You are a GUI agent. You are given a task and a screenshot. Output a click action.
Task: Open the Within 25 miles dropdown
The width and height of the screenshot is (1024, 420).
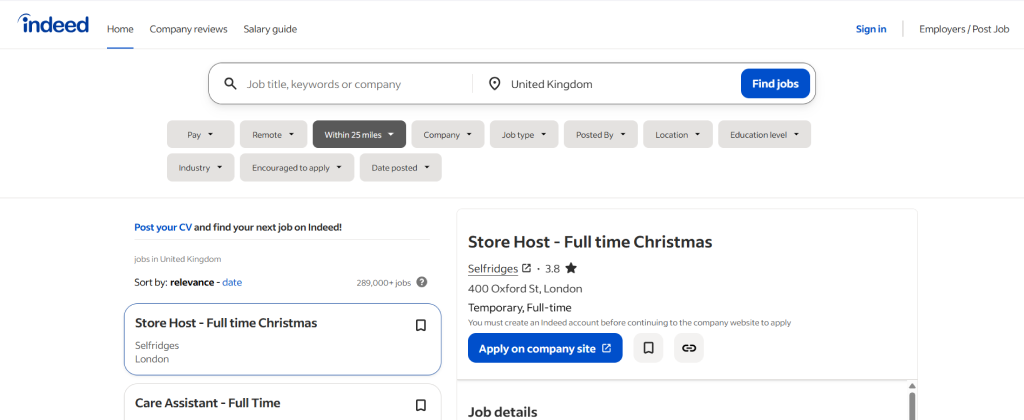(x=359, y=135)
